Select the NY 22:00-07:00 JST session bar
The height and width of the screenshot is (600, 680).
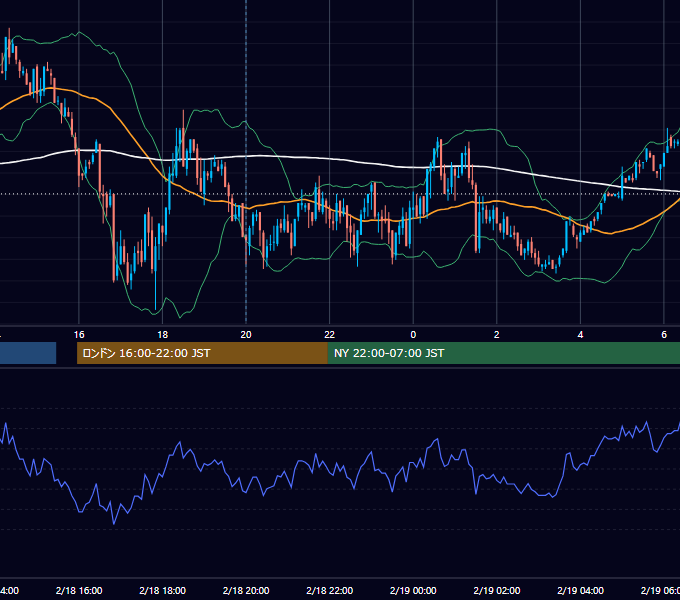(503, 353)
